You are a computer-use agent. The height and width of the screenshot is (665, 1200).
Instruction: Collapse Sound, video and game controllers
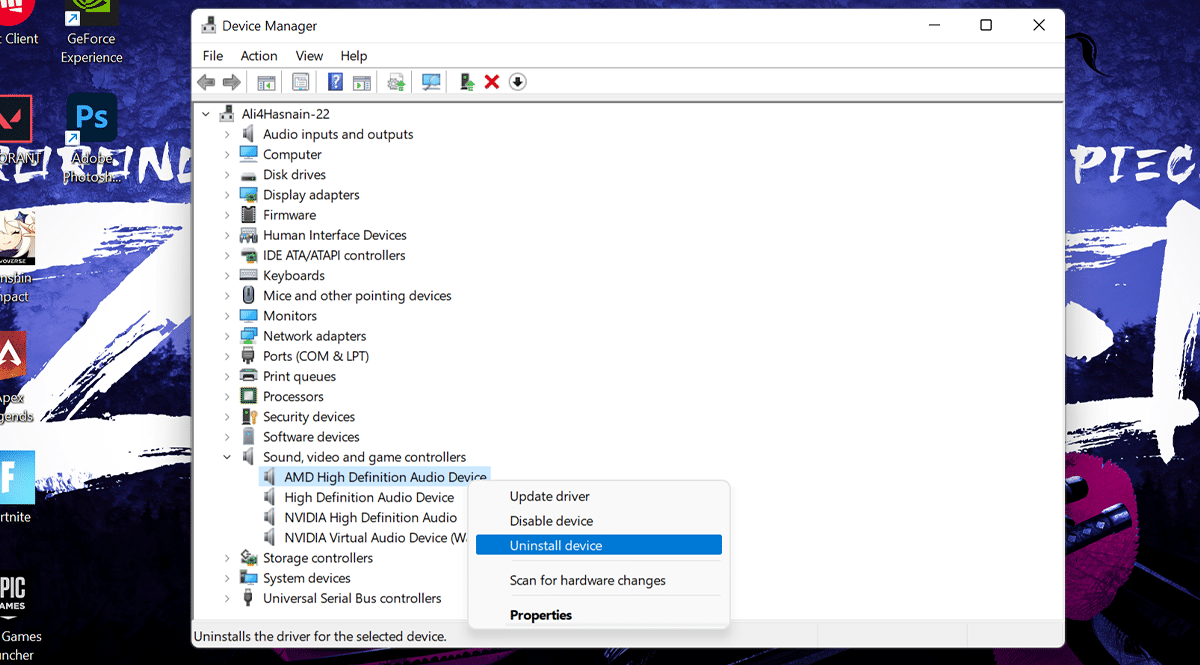coord(227,457)
